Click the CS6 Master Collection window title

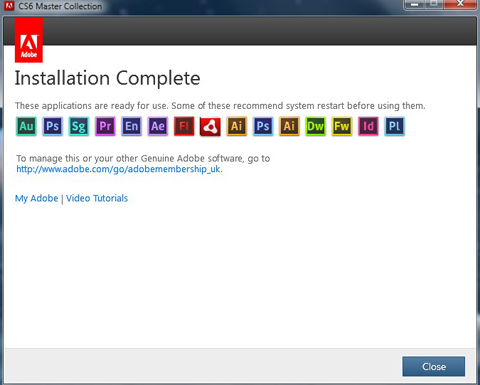(x=60, y=6)
